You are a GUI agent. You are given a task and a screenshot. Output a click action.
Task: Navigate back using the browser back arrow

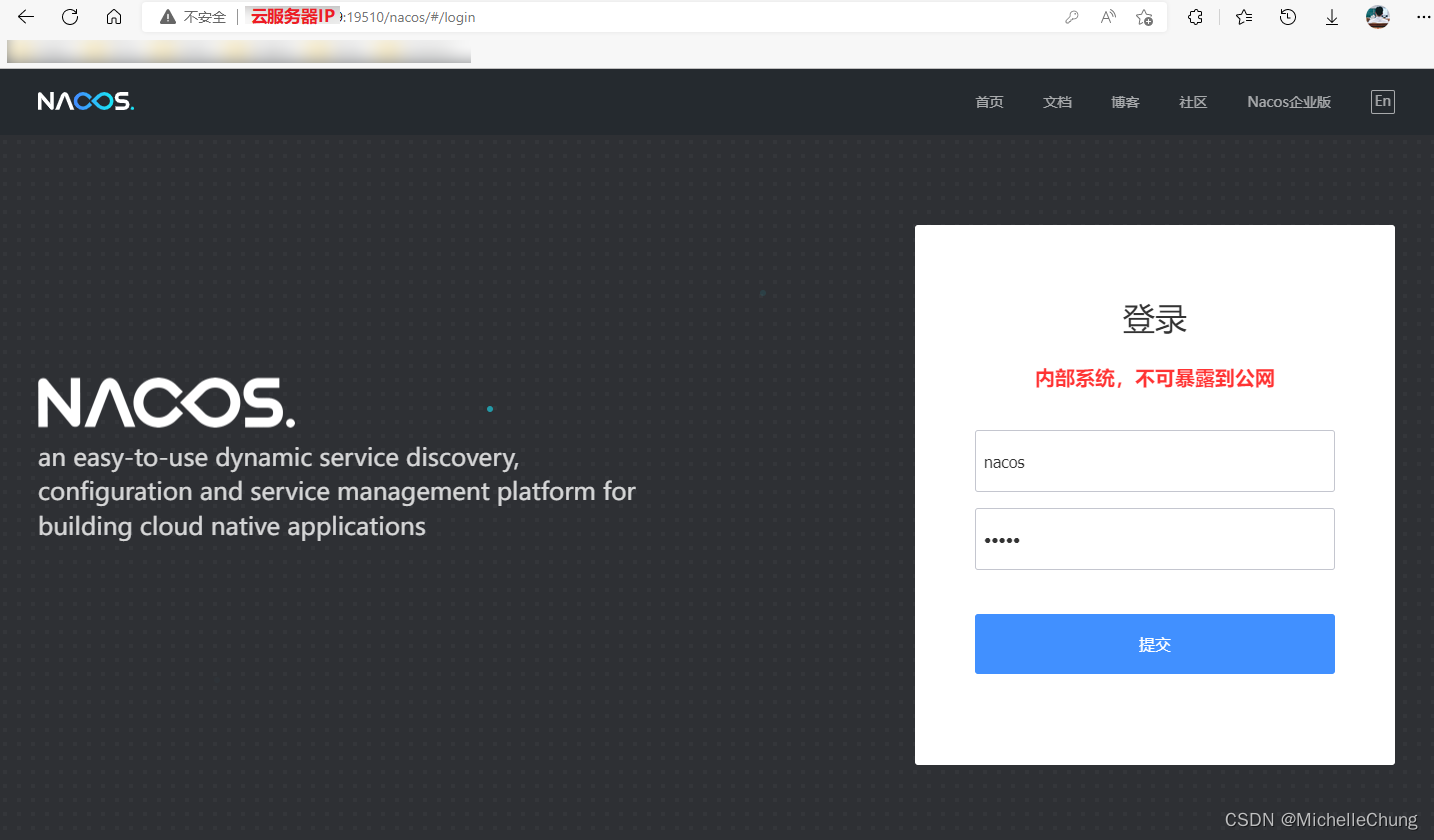[x=24, y=17]
